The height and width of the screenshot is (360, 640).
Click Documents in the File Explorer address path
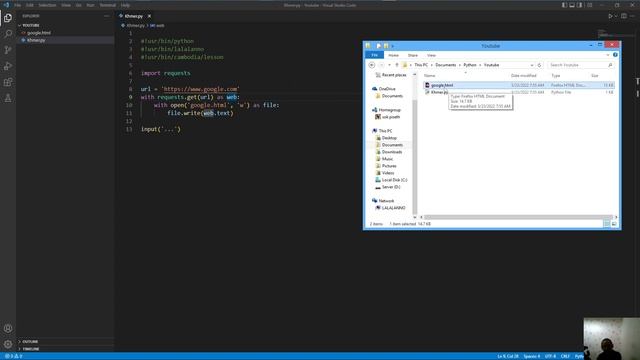445,65
